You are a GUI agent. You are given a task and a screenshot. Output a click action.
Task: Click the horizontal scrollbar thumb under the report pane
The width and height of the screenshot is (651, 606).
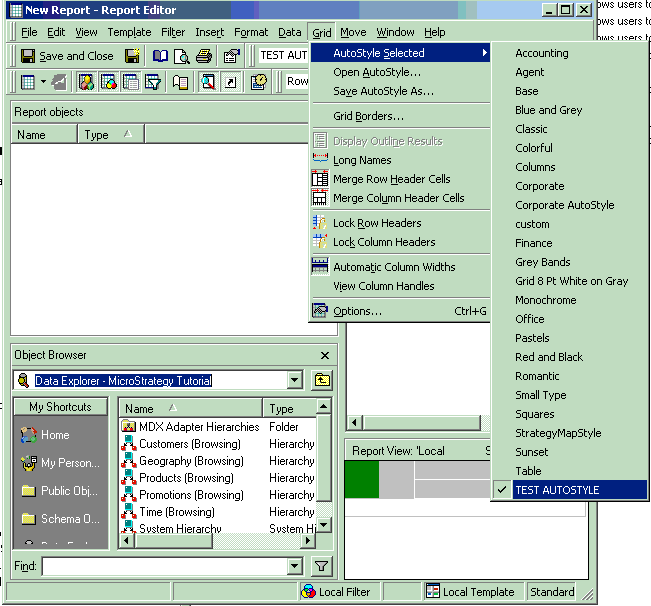pos(421,423)
